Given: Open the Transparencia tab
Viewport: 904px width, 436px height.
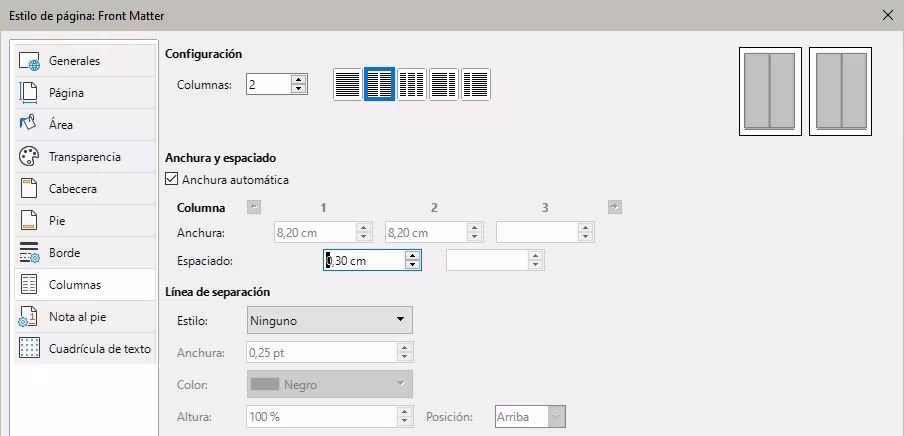Looking at the screenshot, I should 84,157.
